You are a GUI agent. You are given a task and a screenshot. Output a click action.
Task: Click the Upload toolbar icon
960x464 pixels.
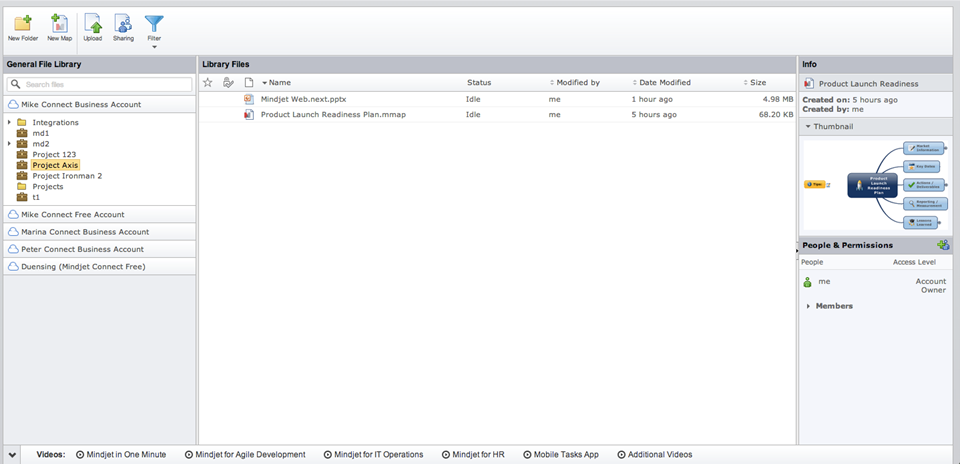pos(92,26)
